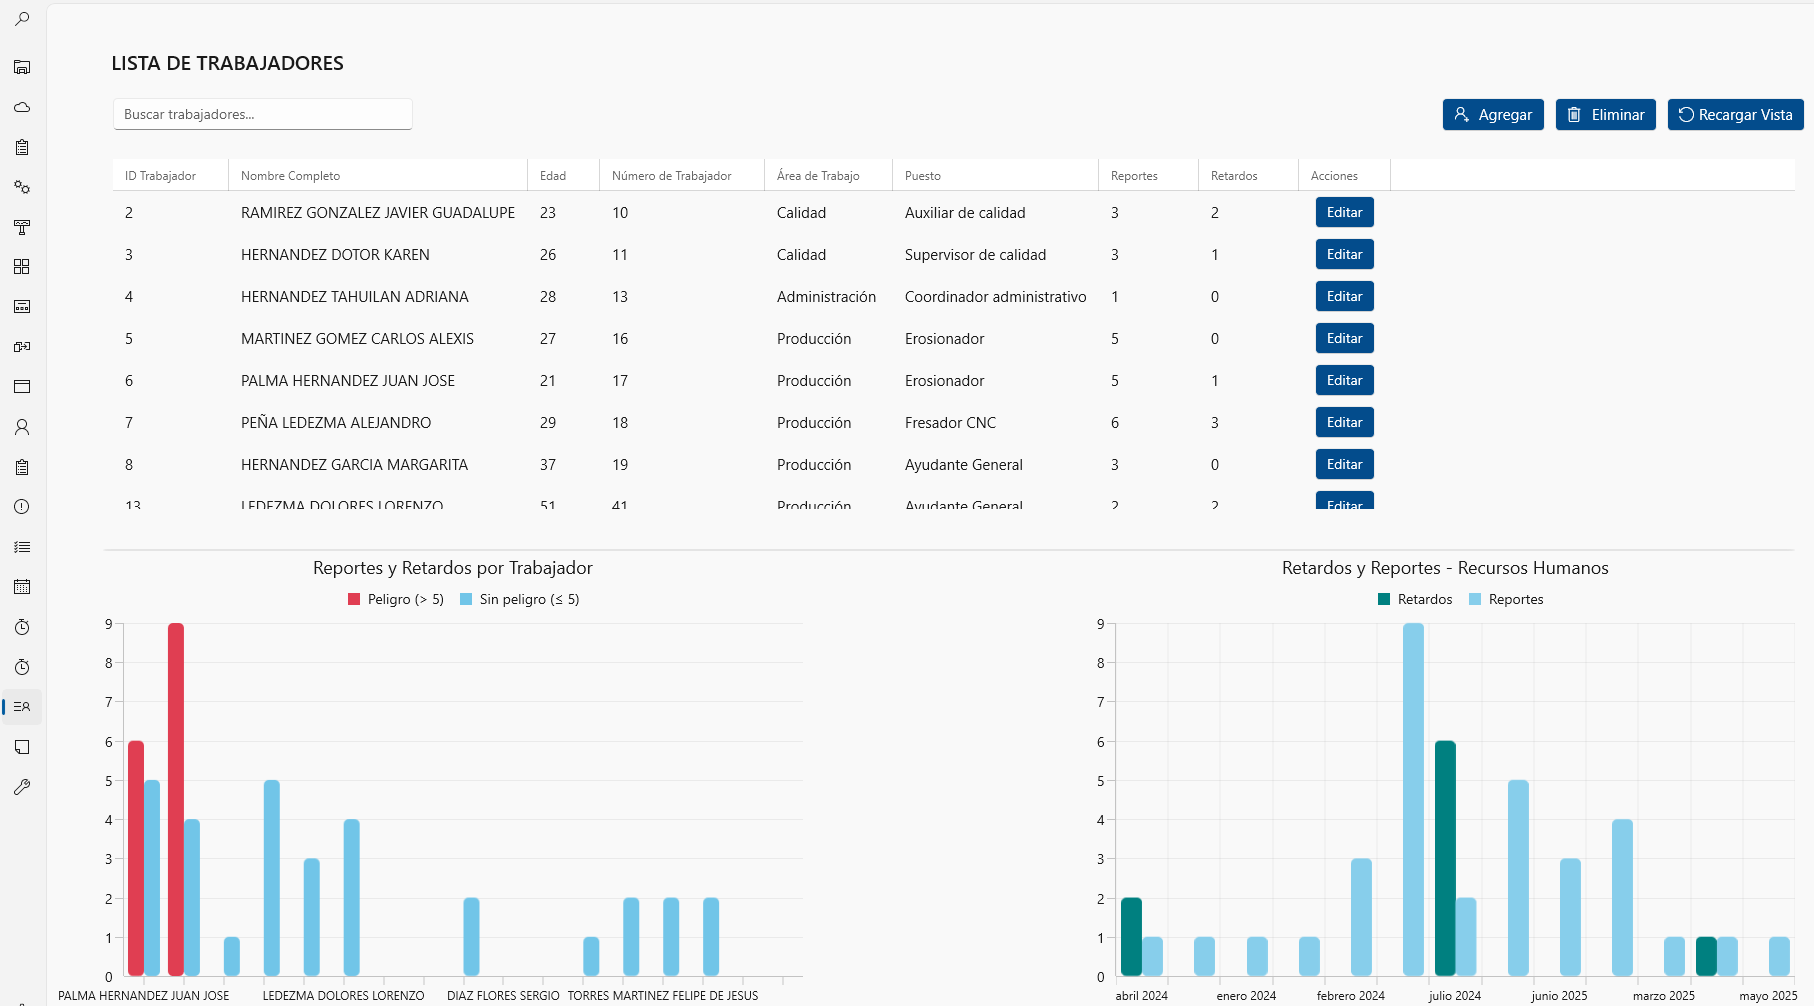This screenshot has height=1006, width=1814.
Task: Click Editar for PEÑA LEDEZMA ALEJANDRO
Action: tap(1344, 423)
